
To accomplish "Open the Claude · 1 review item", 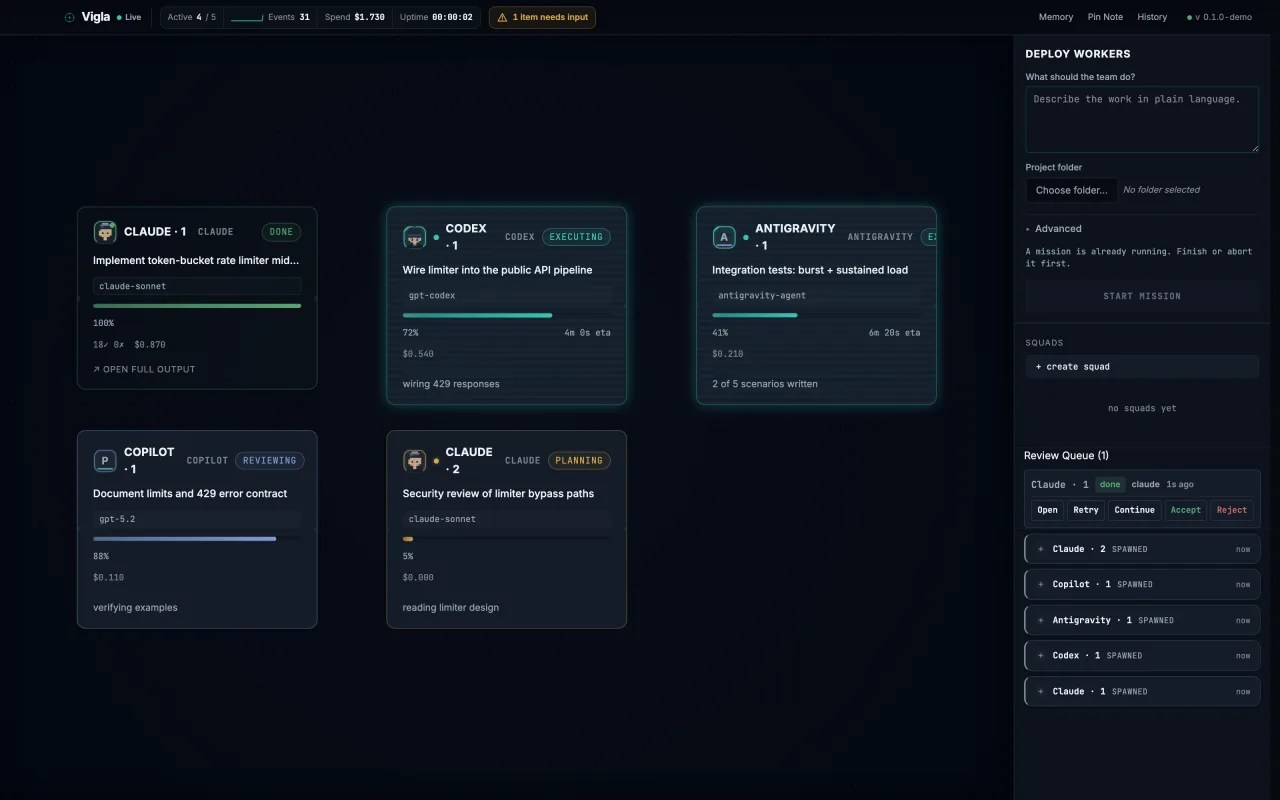I will [x=1047, y=510].
